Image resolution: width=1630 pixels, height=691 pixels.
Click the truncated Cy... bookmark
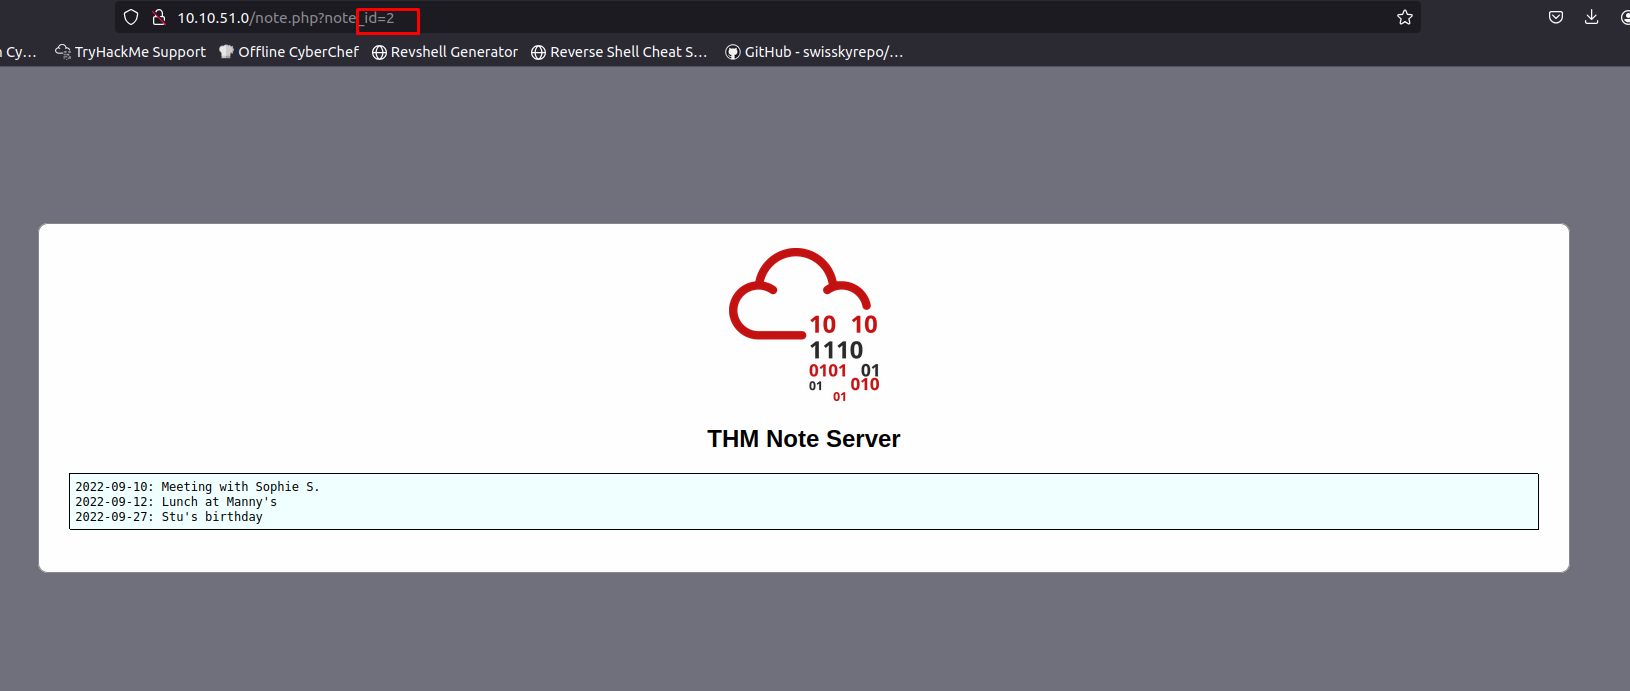pos(19,52)
